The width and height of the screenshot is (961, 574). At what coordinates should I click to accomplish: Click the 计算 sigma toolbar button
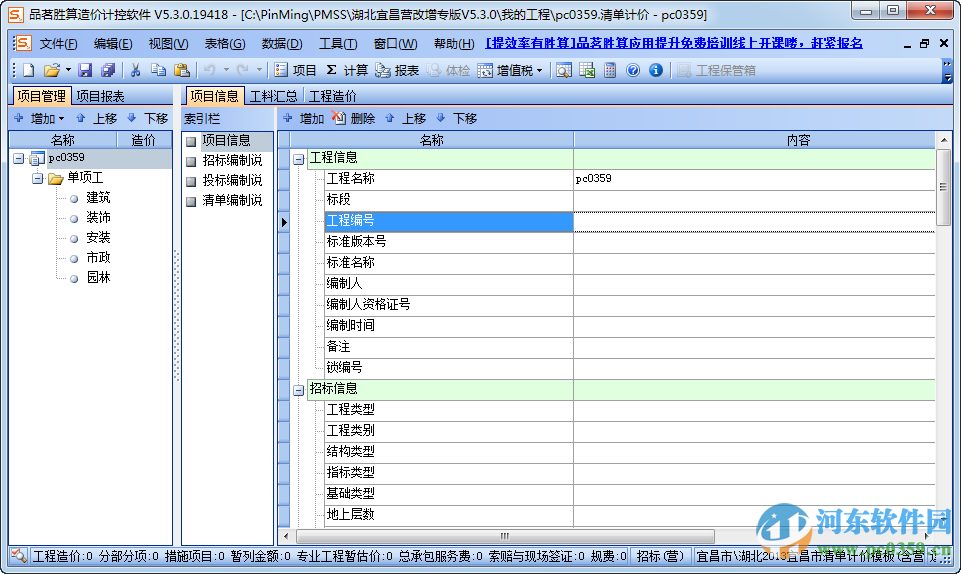pos(347,70)
